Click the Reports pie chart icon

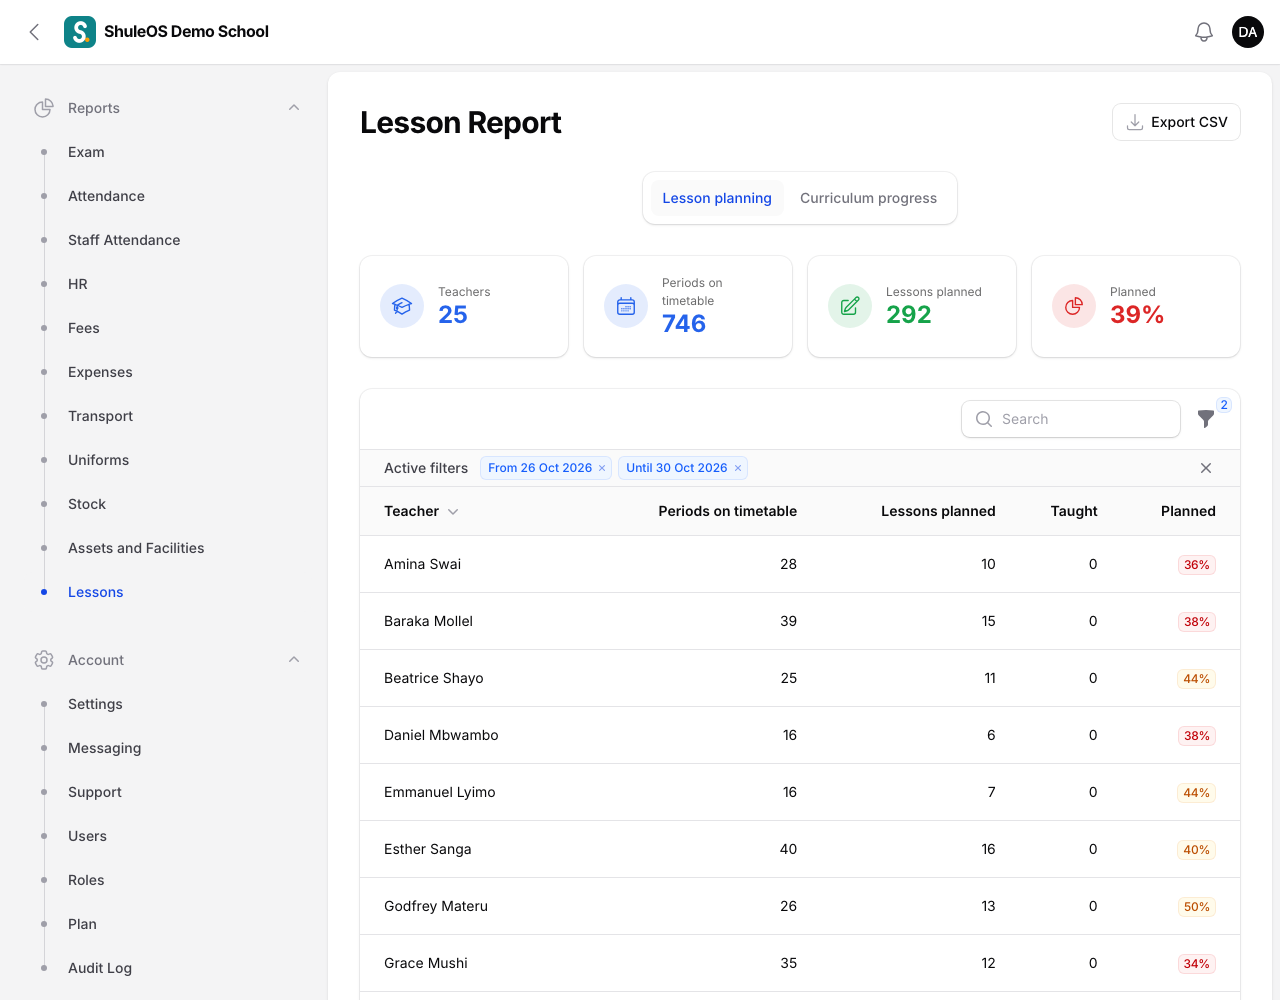coord(44,108)
